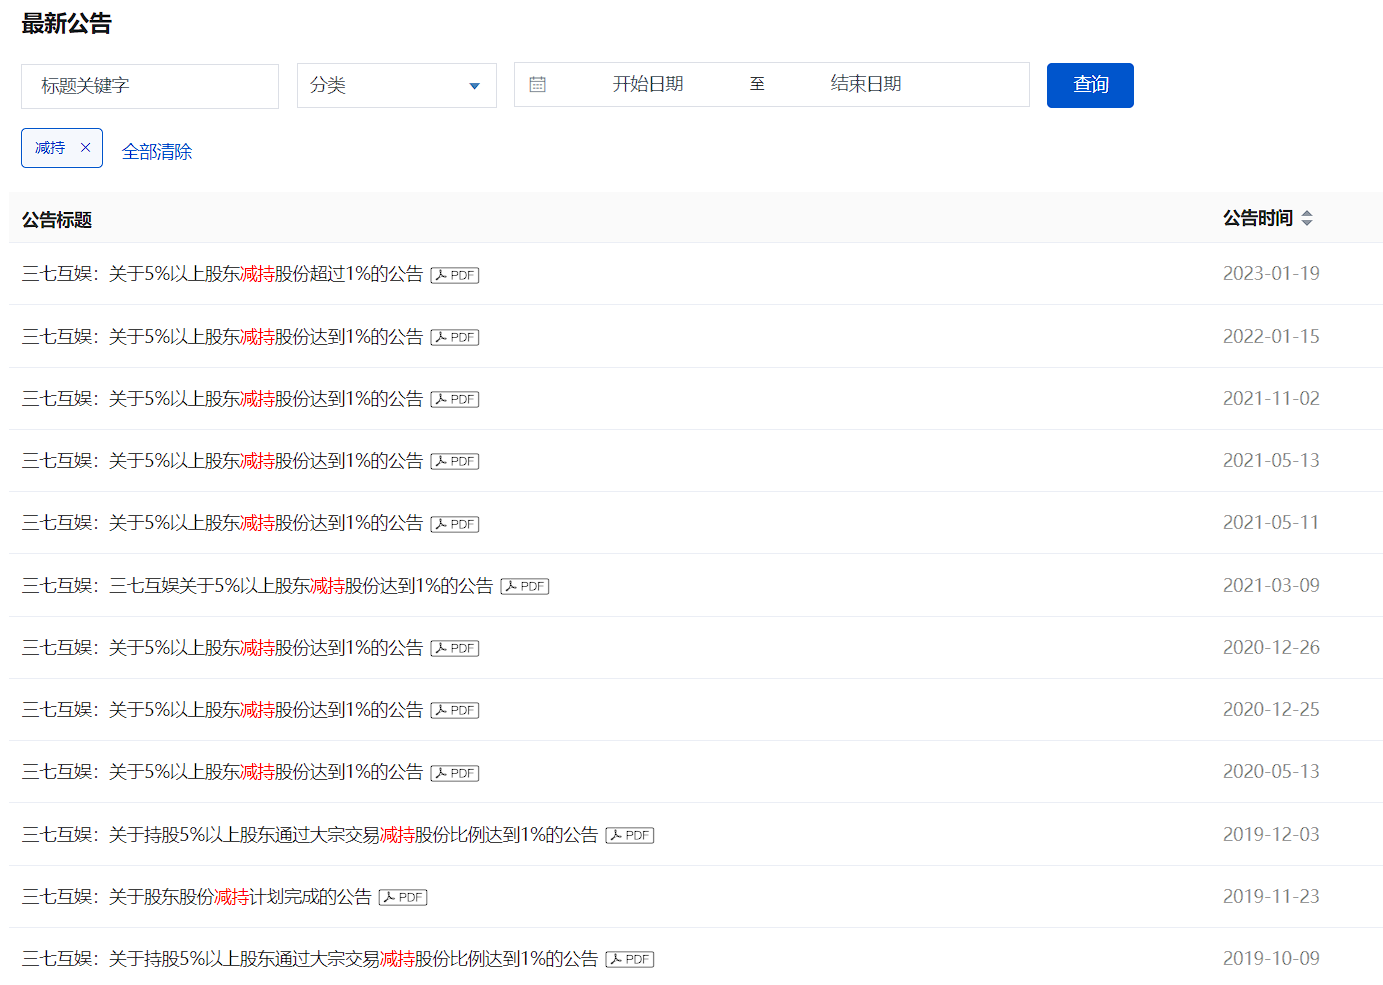Focus the 标题关键字 keyword input
The height and width of the screenshot is (985, 1383).
(x=150, y=86)
